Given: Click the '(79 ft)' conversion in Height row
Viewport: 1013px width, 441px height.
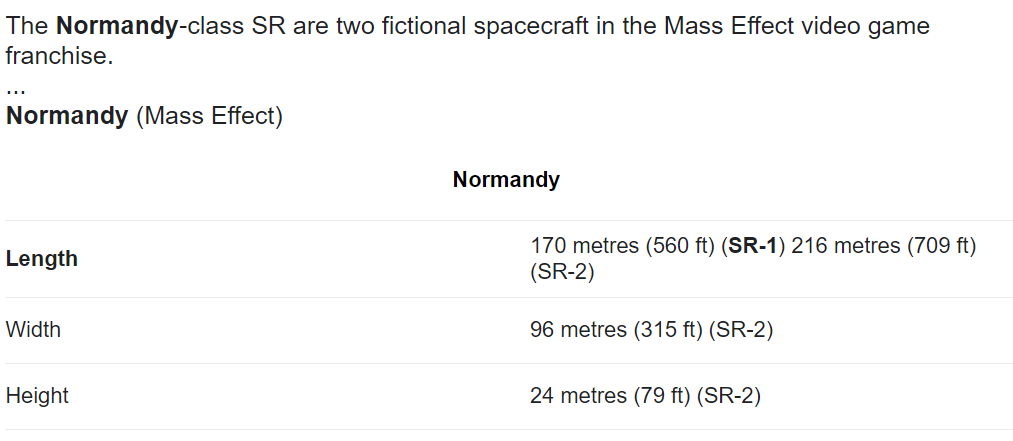Looking at the screenshot, I should [662, 396].
